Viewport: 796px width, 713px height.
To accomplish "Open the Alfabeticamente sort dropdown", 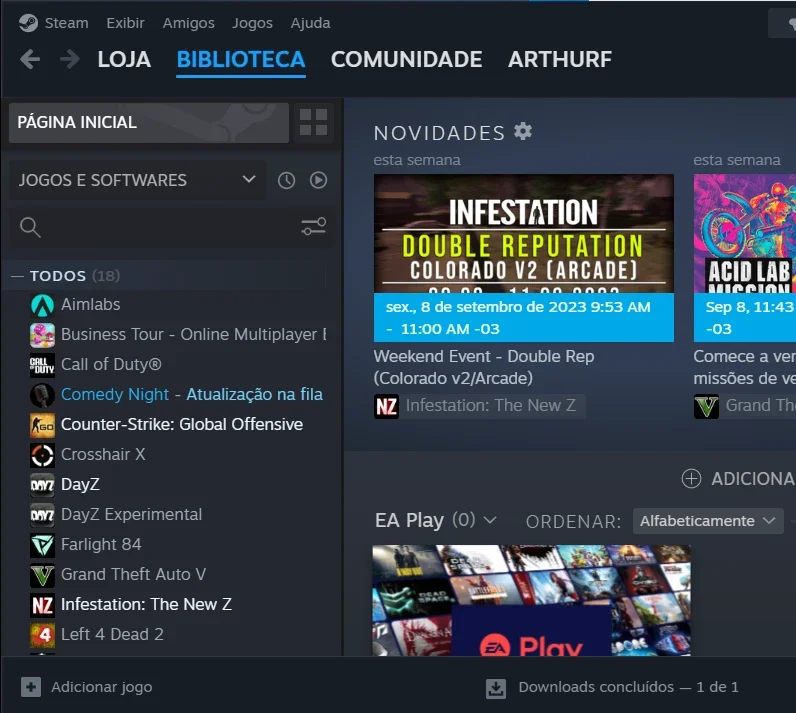I will pos(708,521).
